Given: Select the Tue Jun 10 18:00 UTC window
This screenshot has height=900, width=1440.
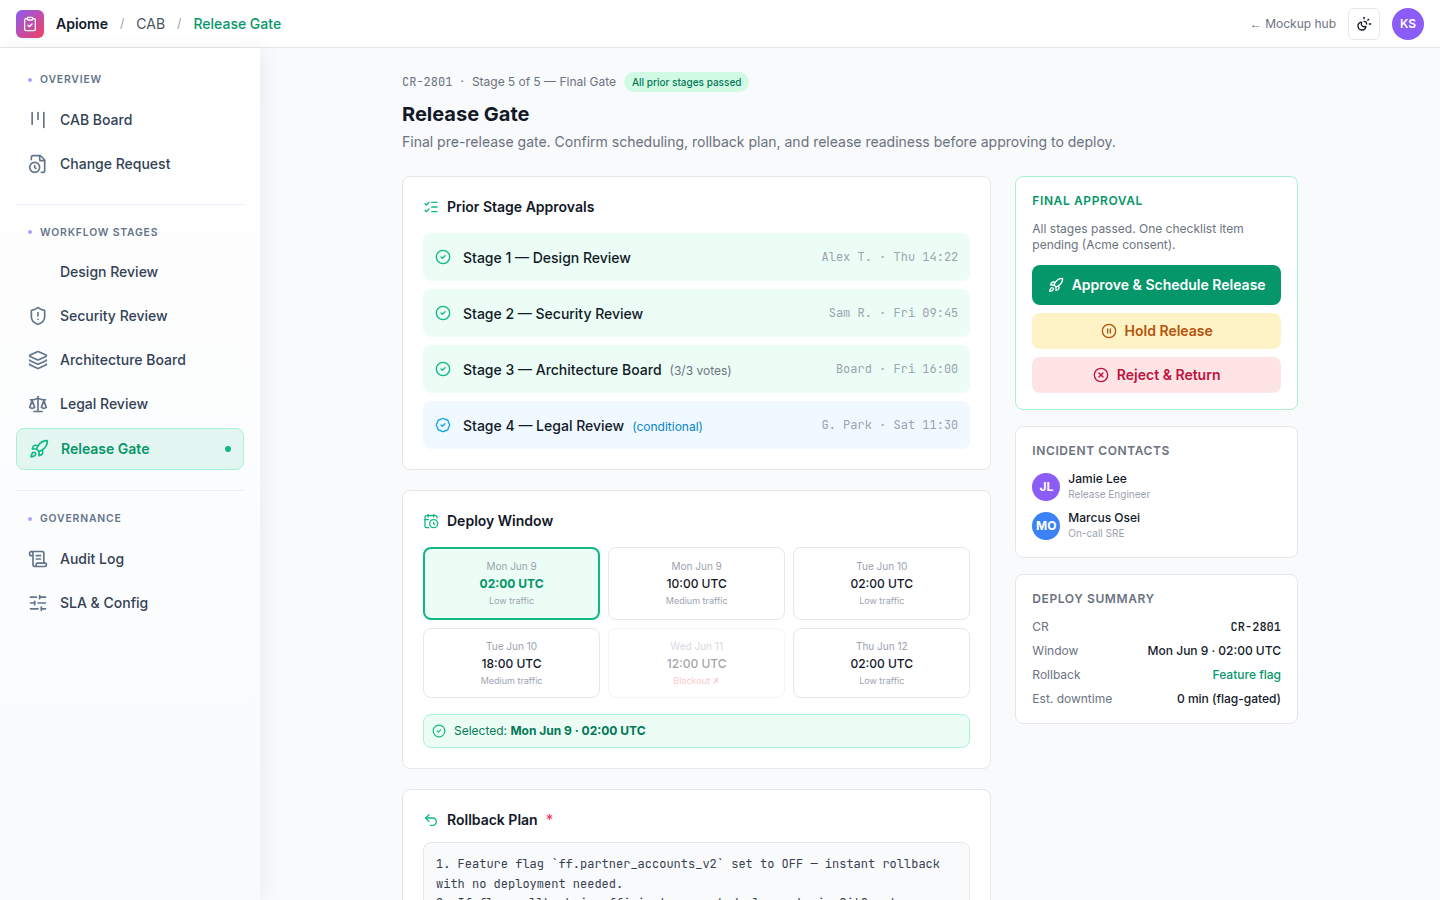Looking at the screenshot, I should click(x=511, y=663).
